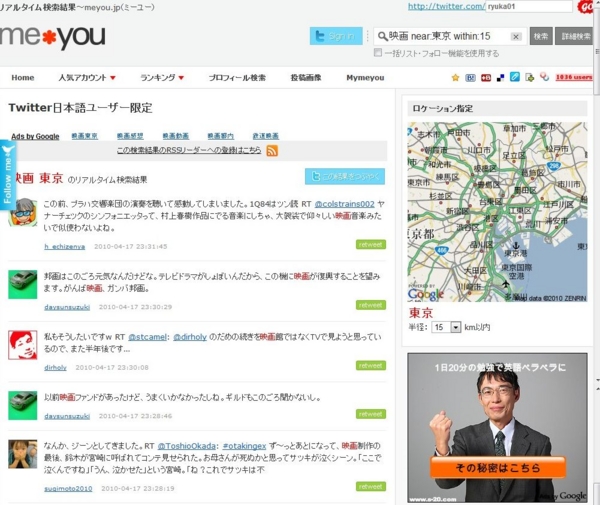The width and height of the screenshot is (600, 505).
Task: Click the blue link share icon
Action: (x=515, y=77)
